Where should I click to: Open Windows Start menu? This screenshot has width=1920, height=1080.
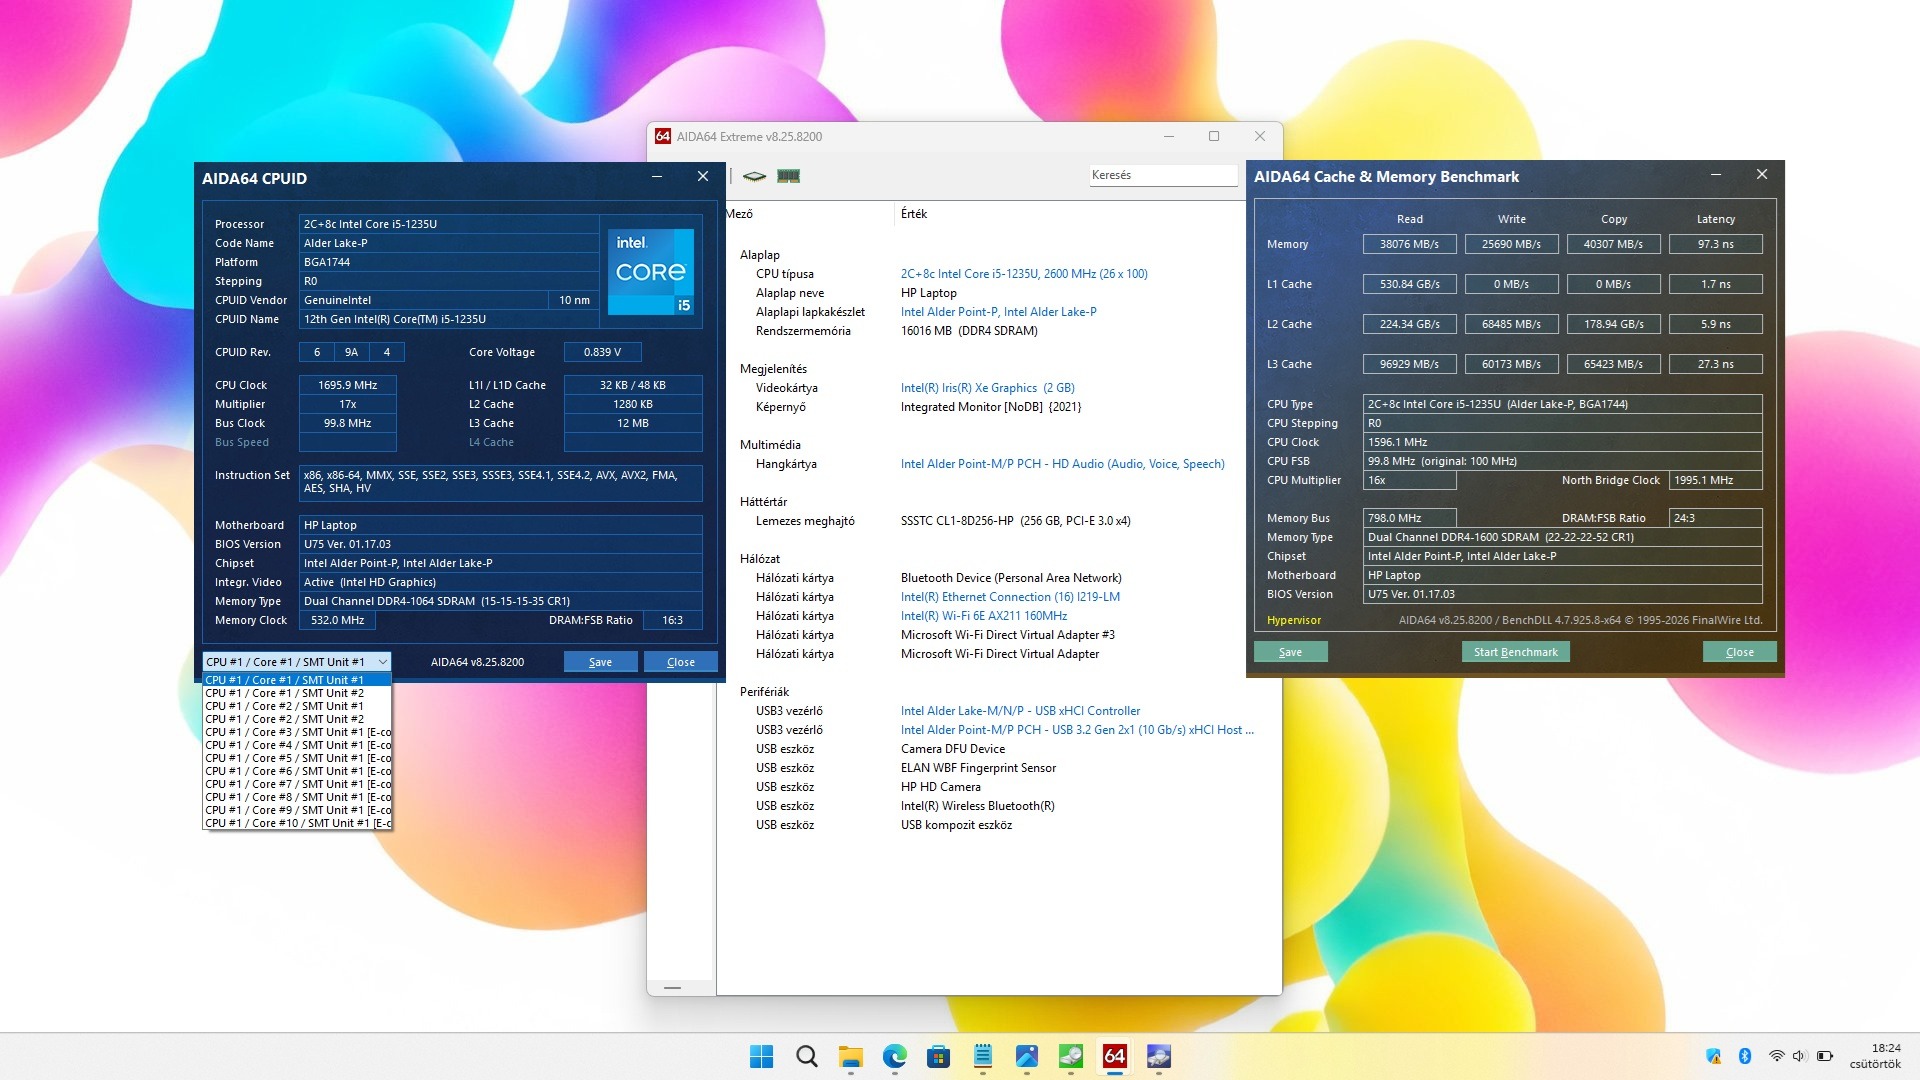(x=761, y=1056)
